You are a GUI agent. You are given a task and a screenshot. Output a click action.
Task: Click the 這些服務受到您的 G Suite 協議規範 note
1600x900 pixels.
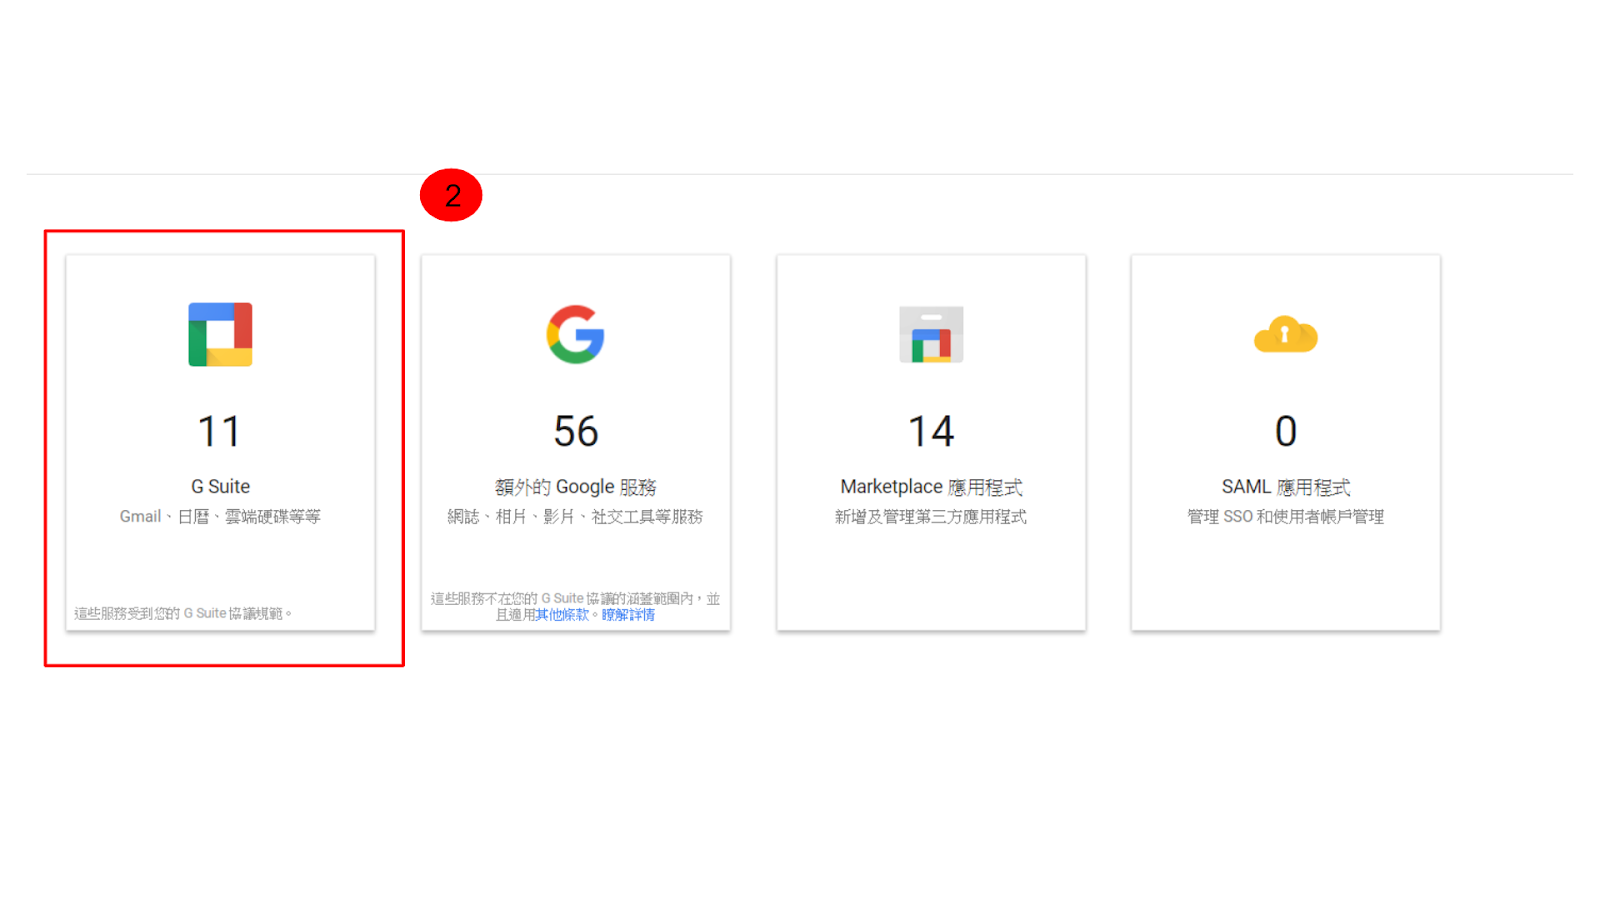[183, 614]
